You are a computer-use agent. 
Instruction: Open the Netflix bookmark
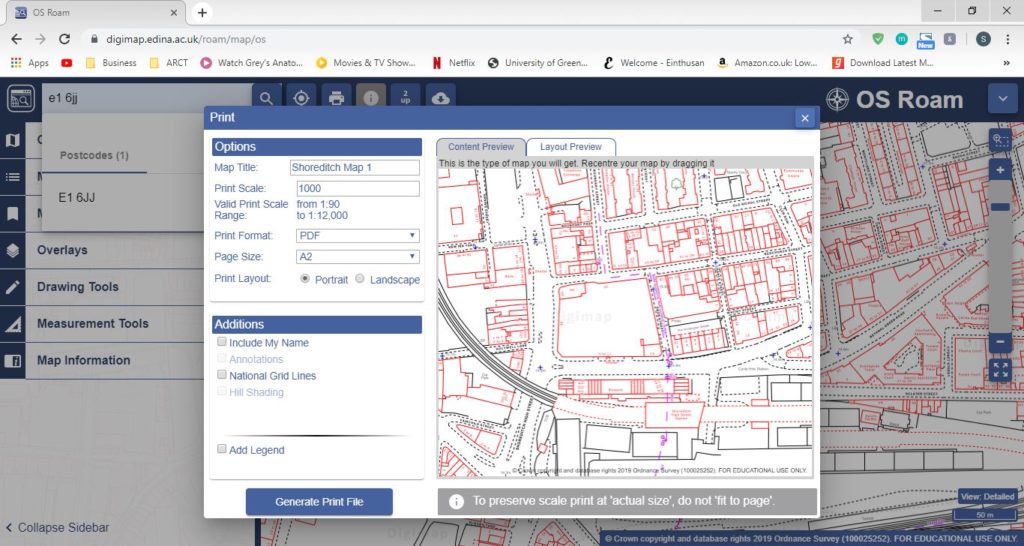pyautogui.click(x=453, y=63)
